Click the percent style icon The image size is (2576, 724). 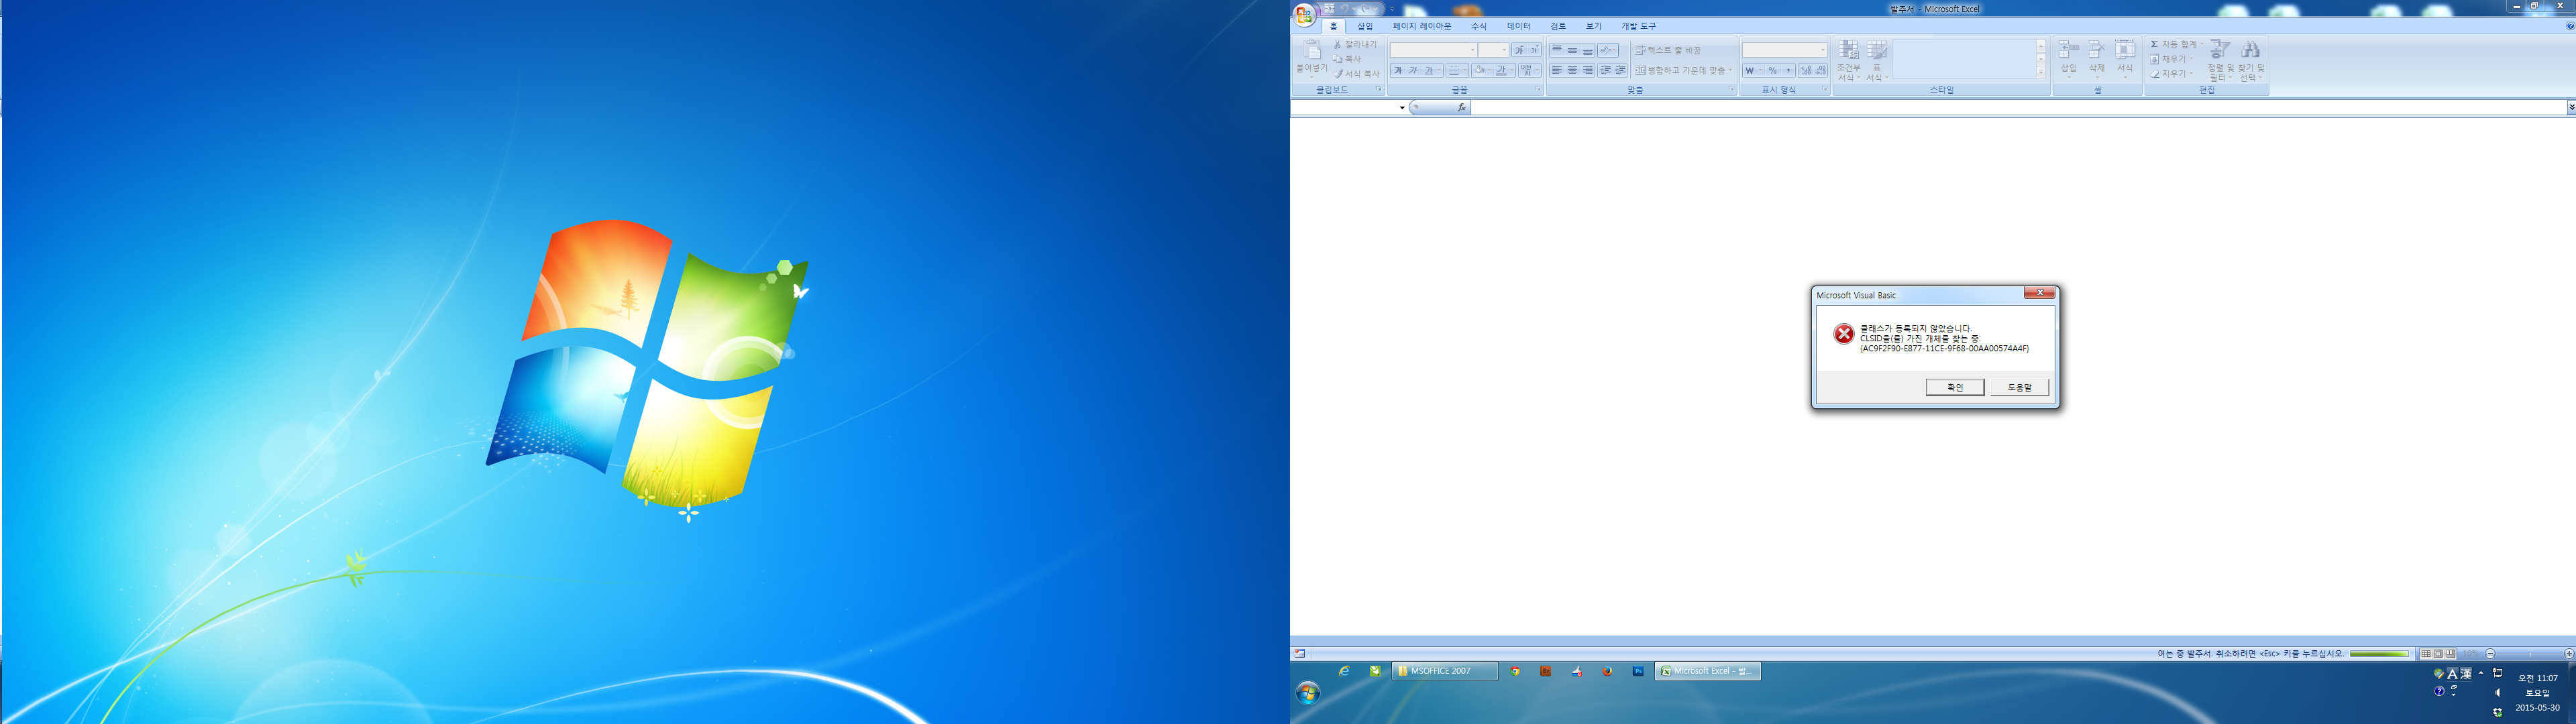tap(1772, 70)
